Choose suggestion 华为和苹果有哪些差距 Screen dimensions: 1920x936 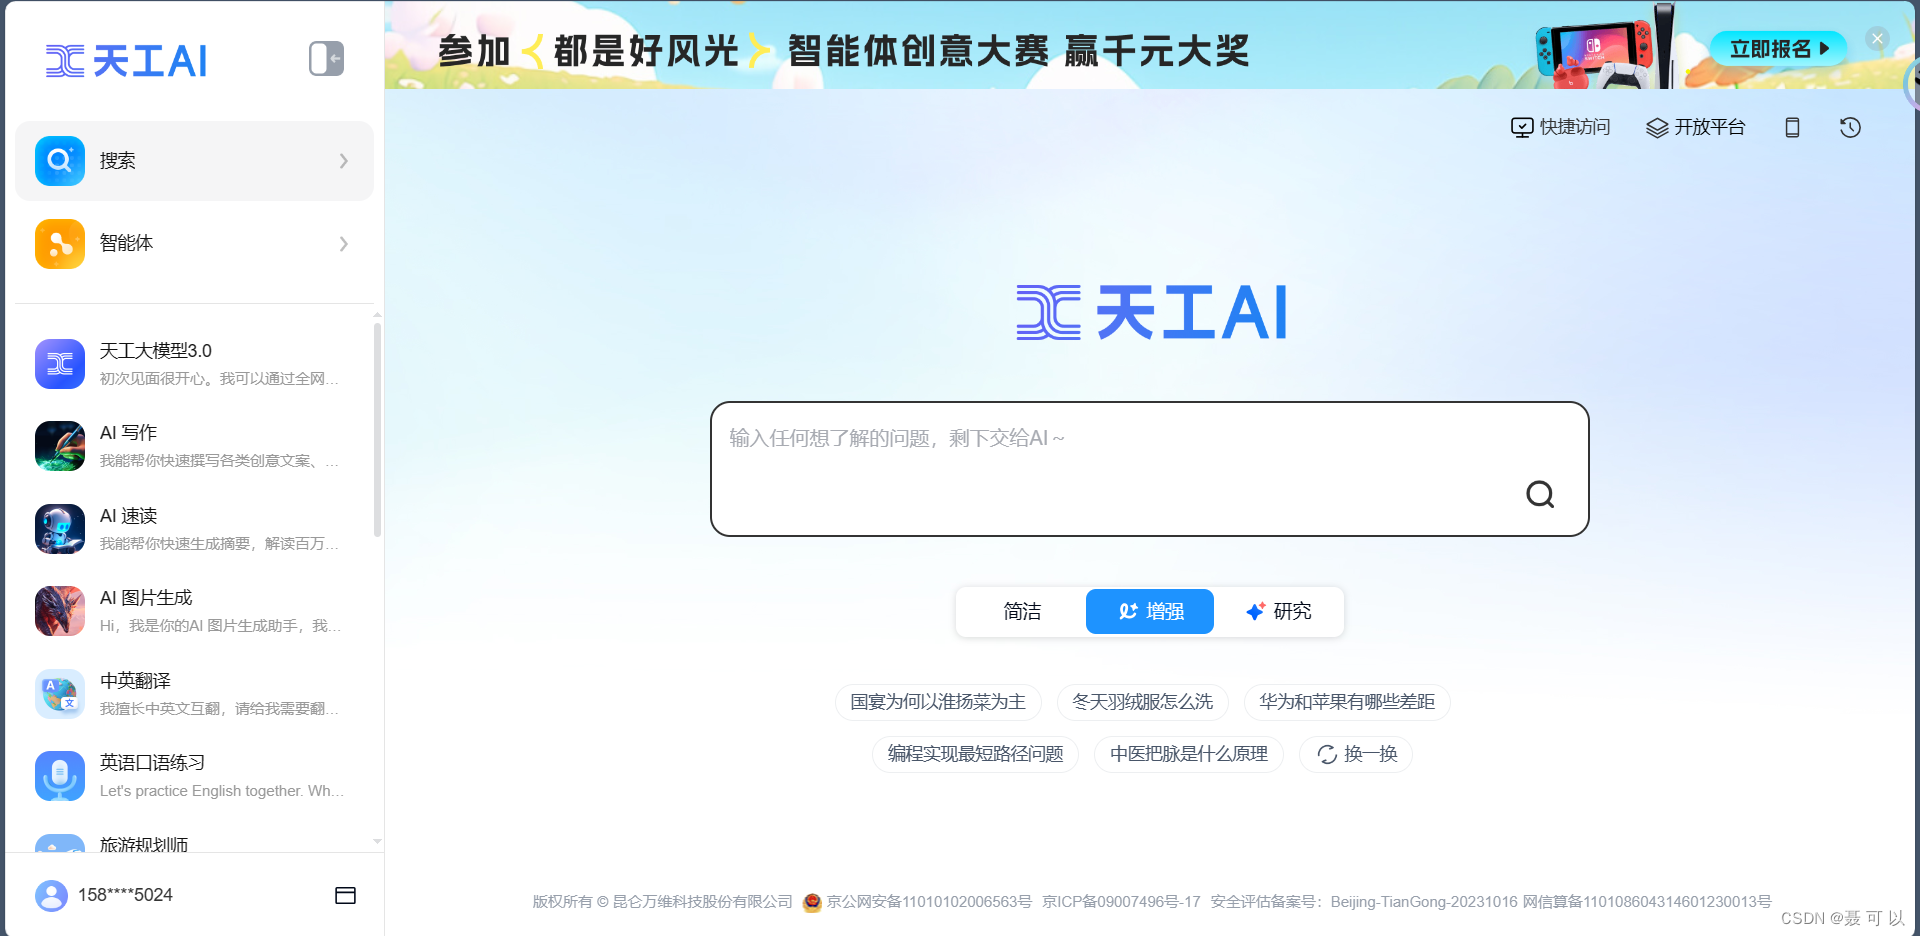(1347, 702)
